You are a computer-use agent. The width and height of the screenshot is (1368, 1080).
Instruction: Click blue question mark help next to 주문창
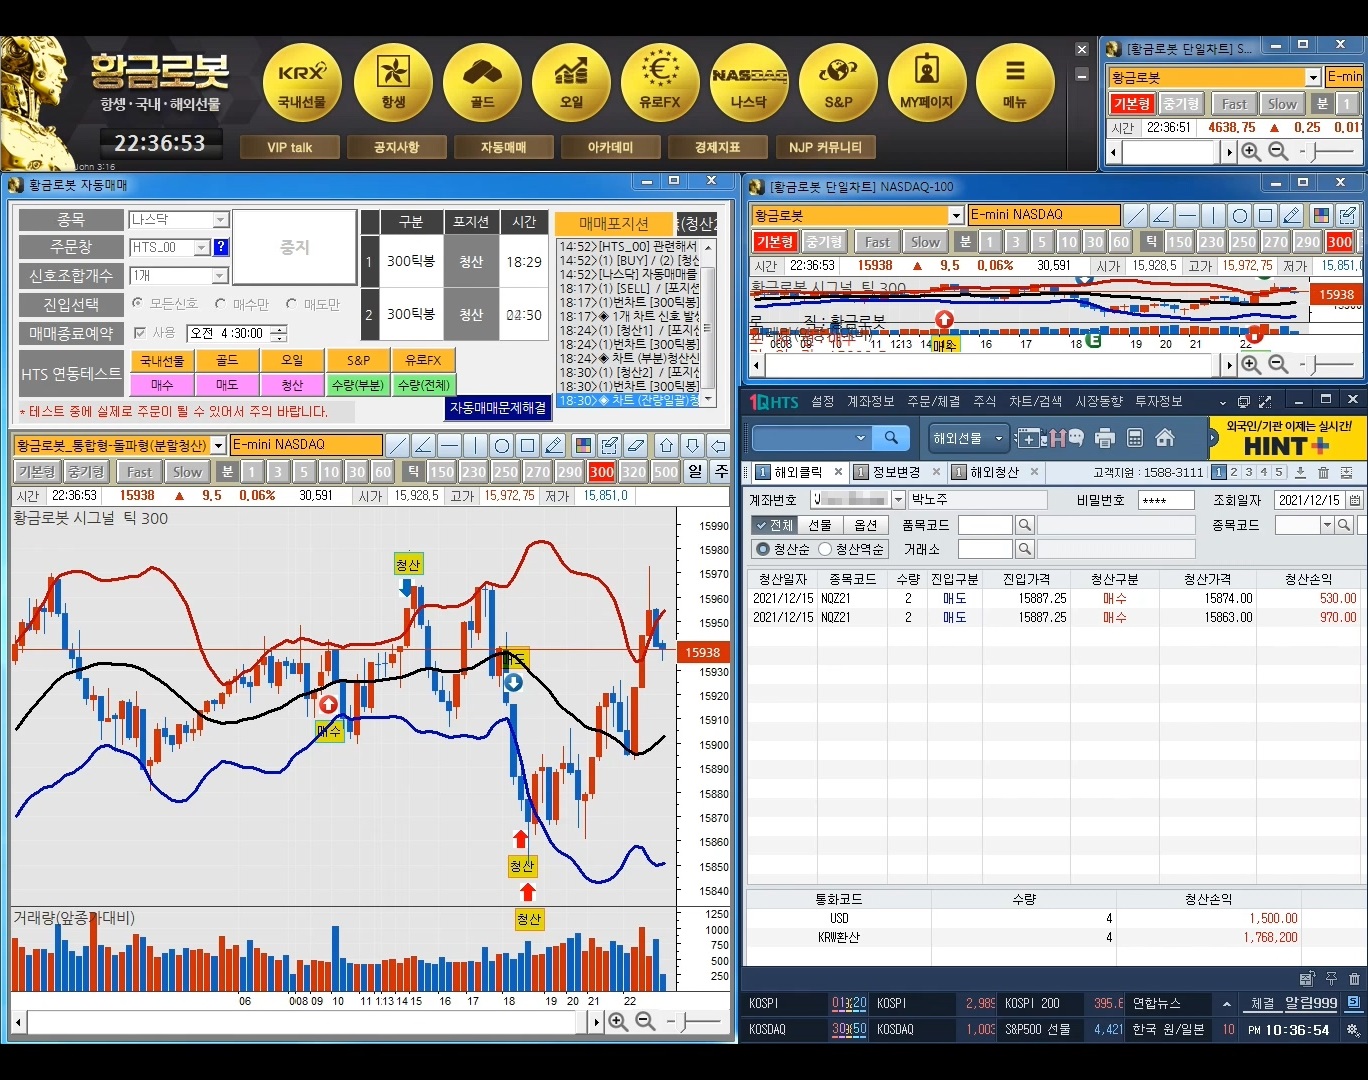pos(221,247)
